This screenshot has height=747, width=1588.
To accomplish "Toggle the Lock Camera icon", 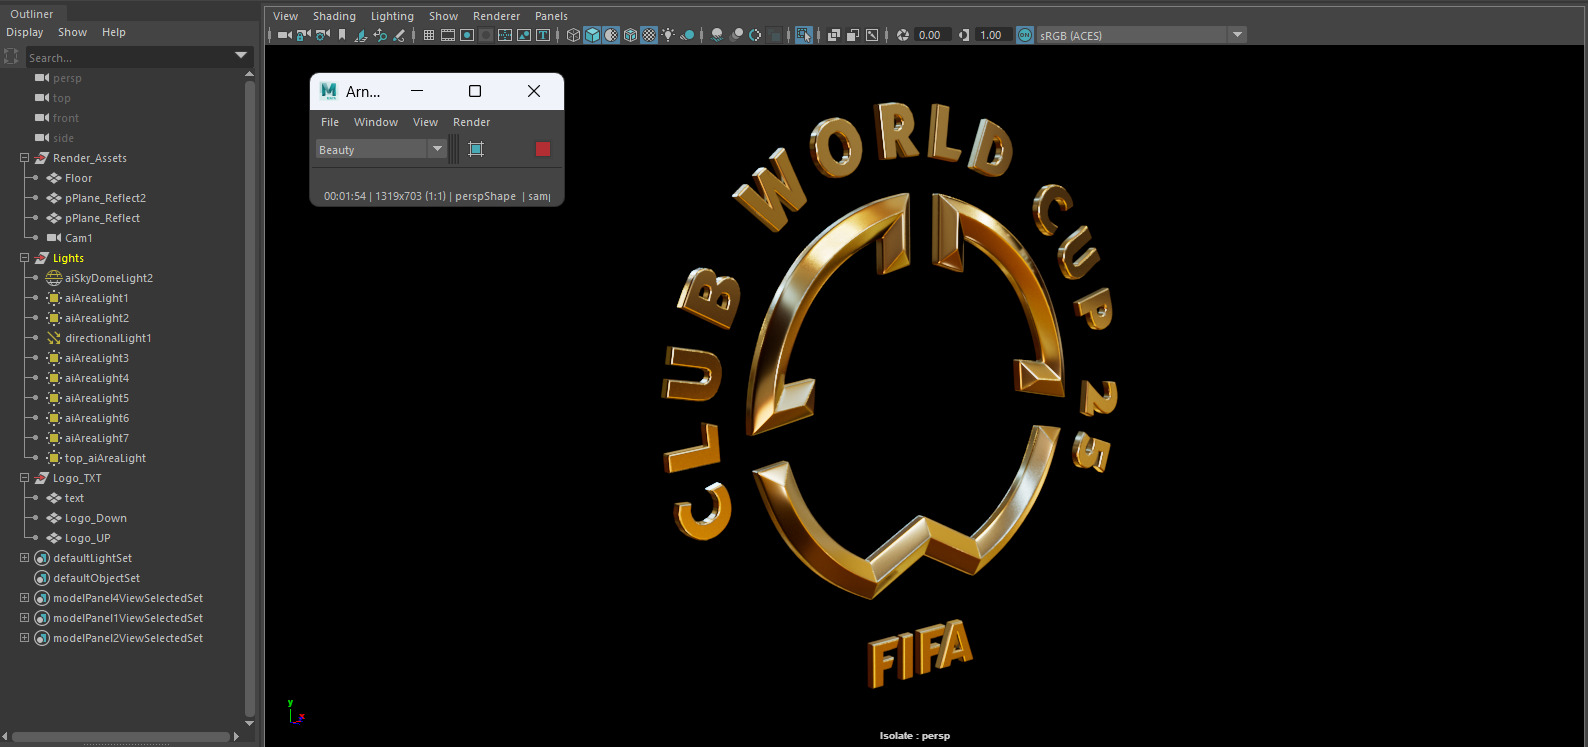I will (x=303, y=35).
